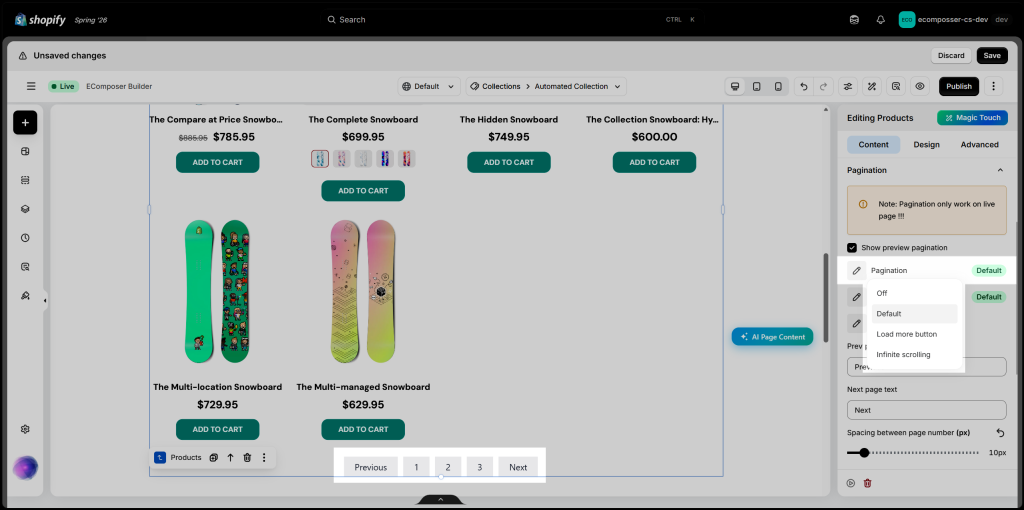This screenshot has width=1024, height=510.
Task: Open the Products toolbar three-dot menu
Action: (x=264, y=457)
